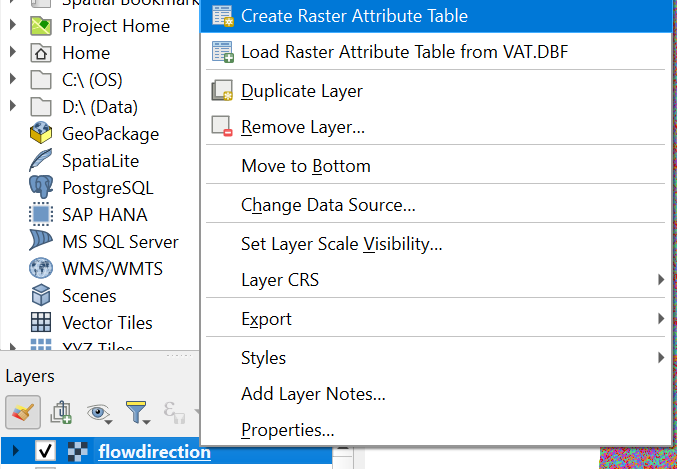Click the Layers panel title
The image size is (677, 469).
[30, 376]
